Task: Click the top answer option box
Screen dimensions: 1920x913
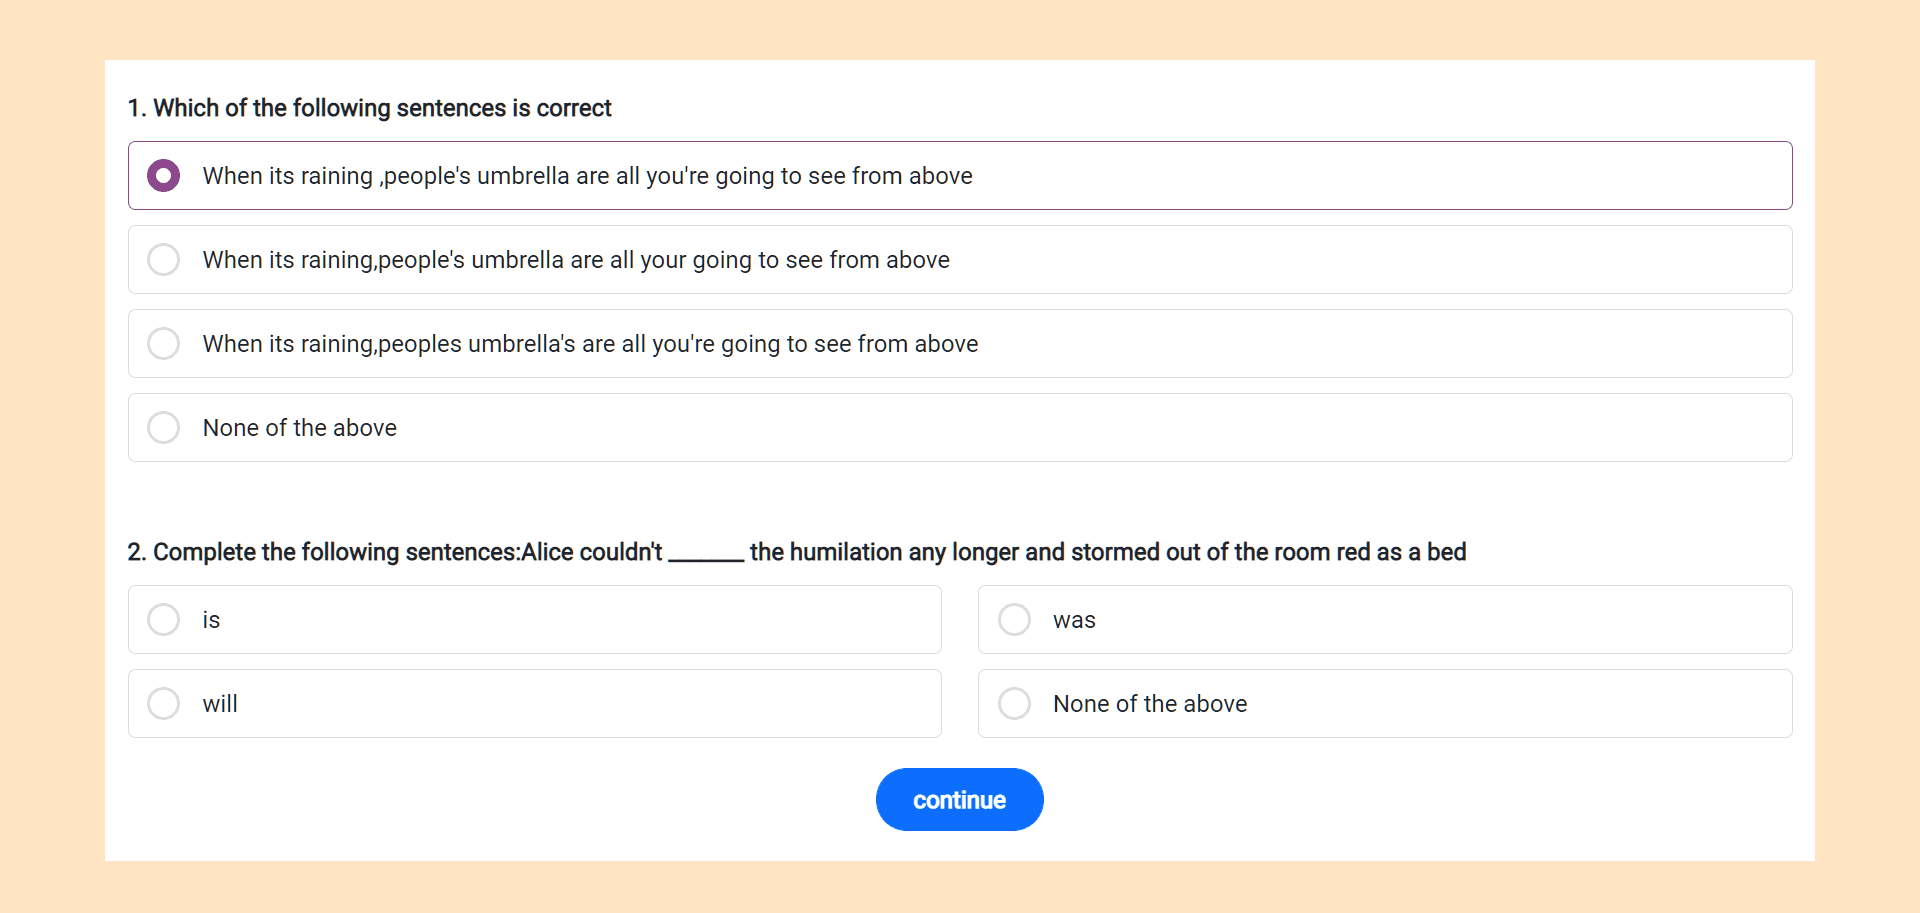Action: pos(700,175)
